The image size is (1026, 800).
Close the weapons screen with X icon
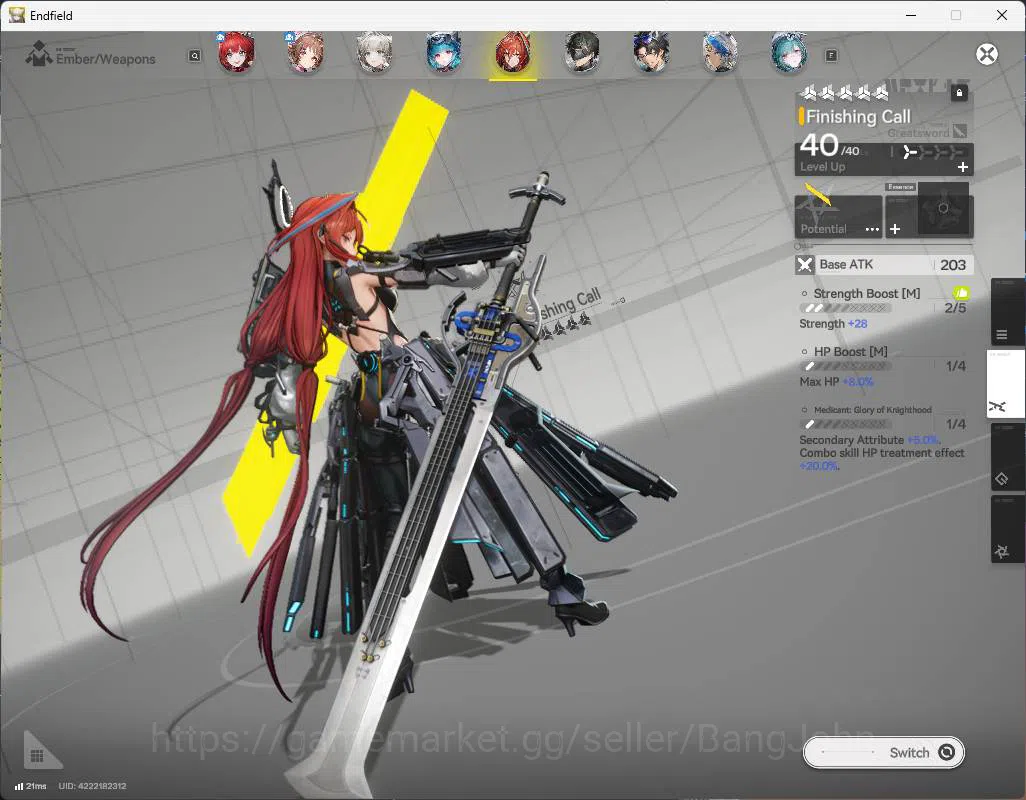[x=987, y=54]
